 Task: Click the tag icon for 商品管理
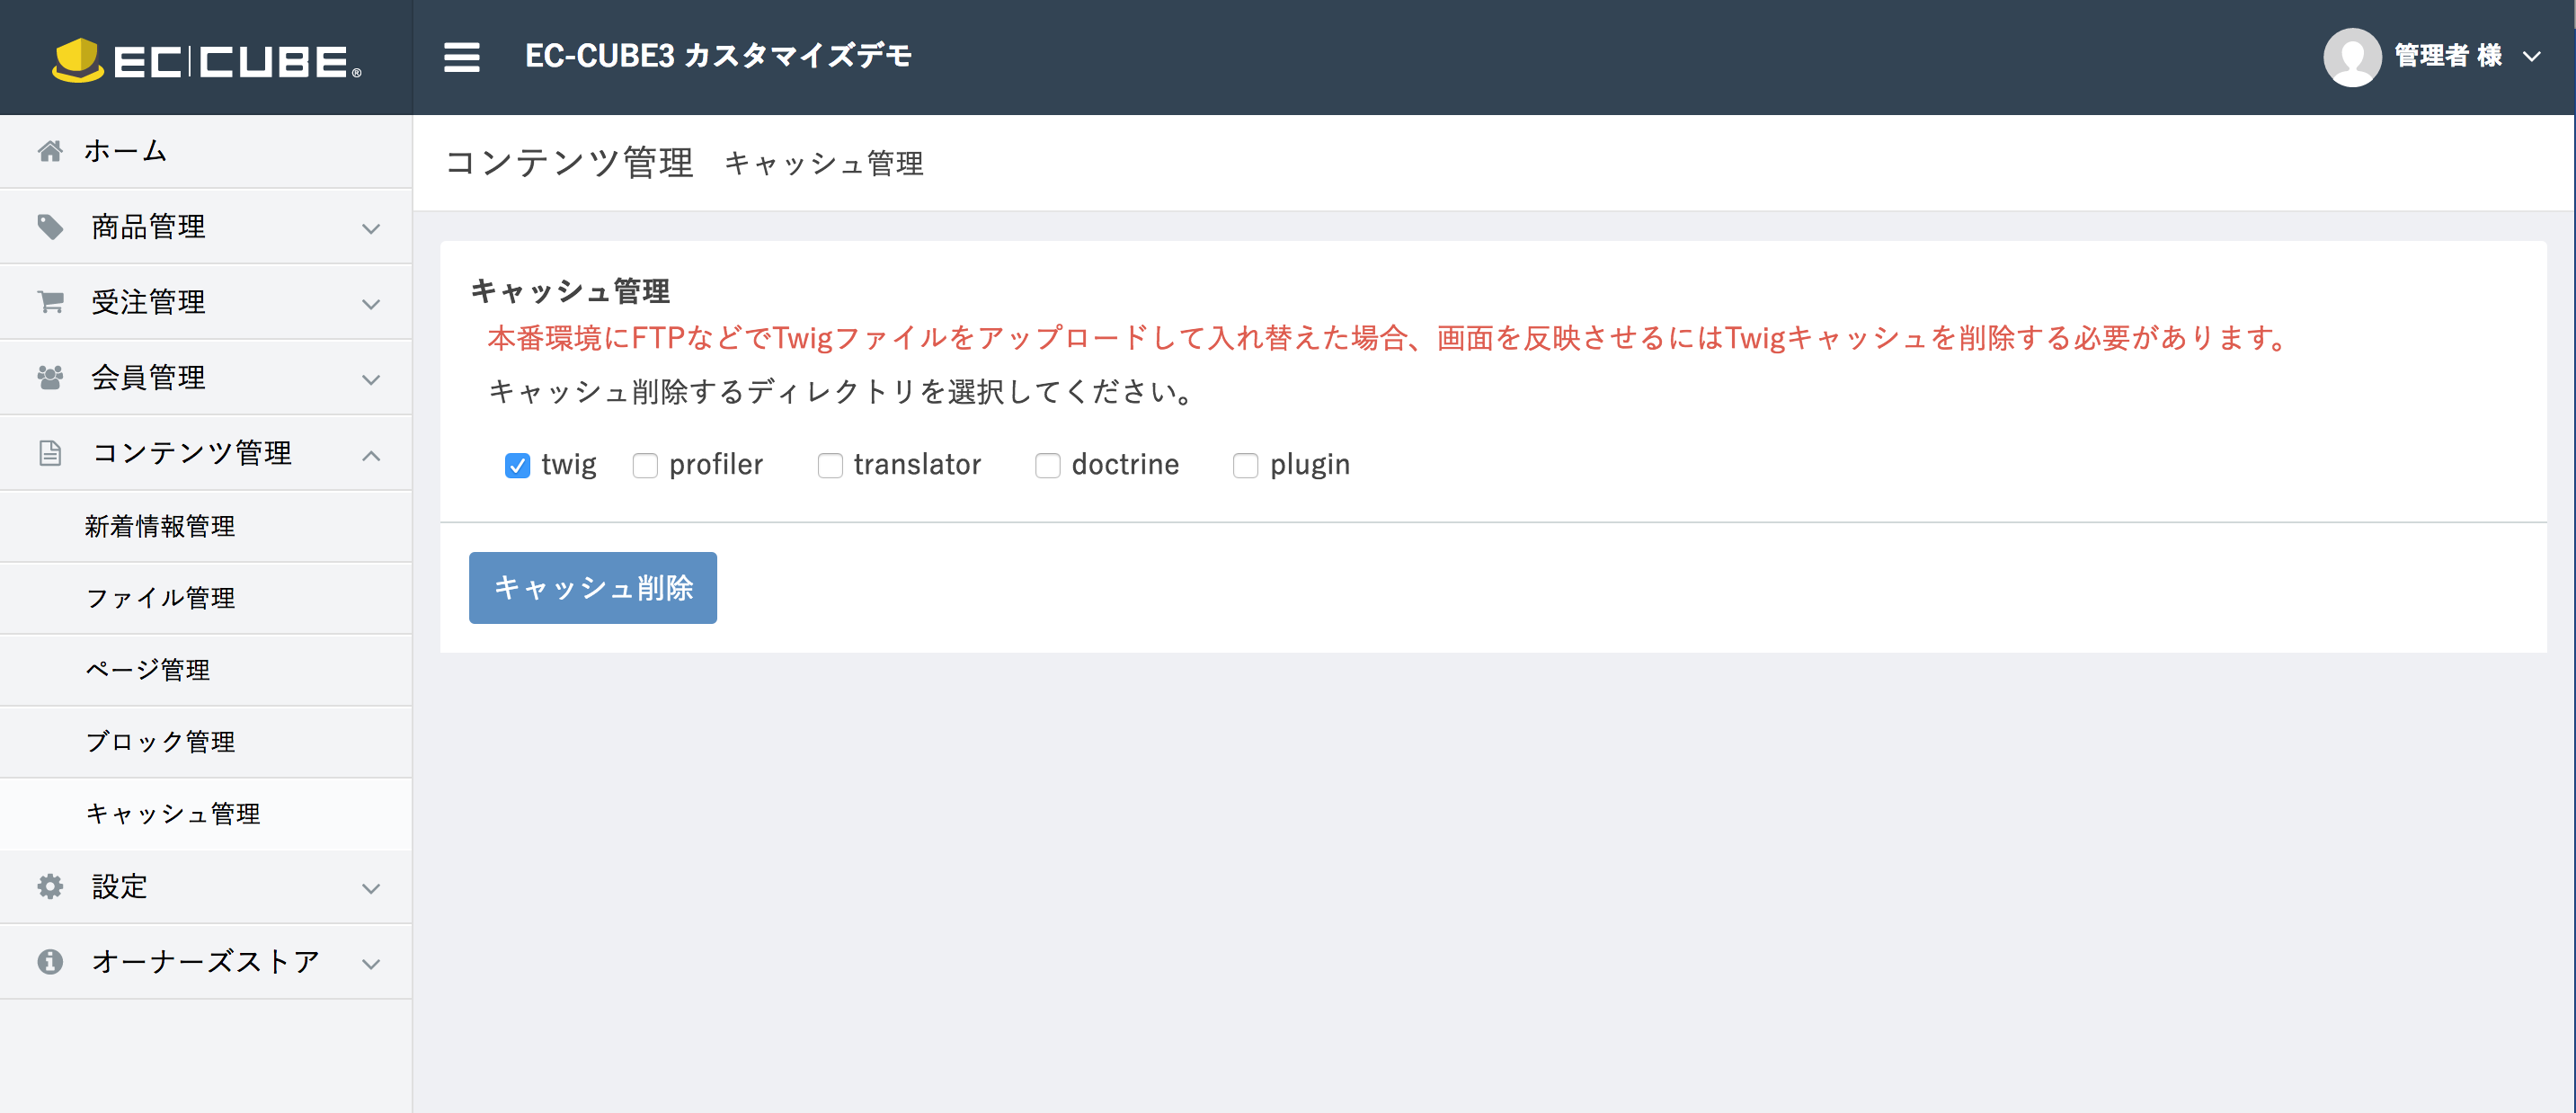point(50,227)
